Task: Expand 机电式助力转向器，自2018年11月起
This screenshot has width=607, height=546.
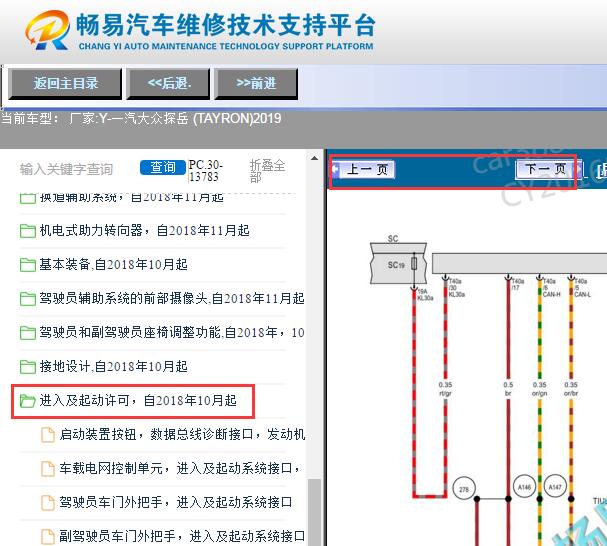Action: 144,231
